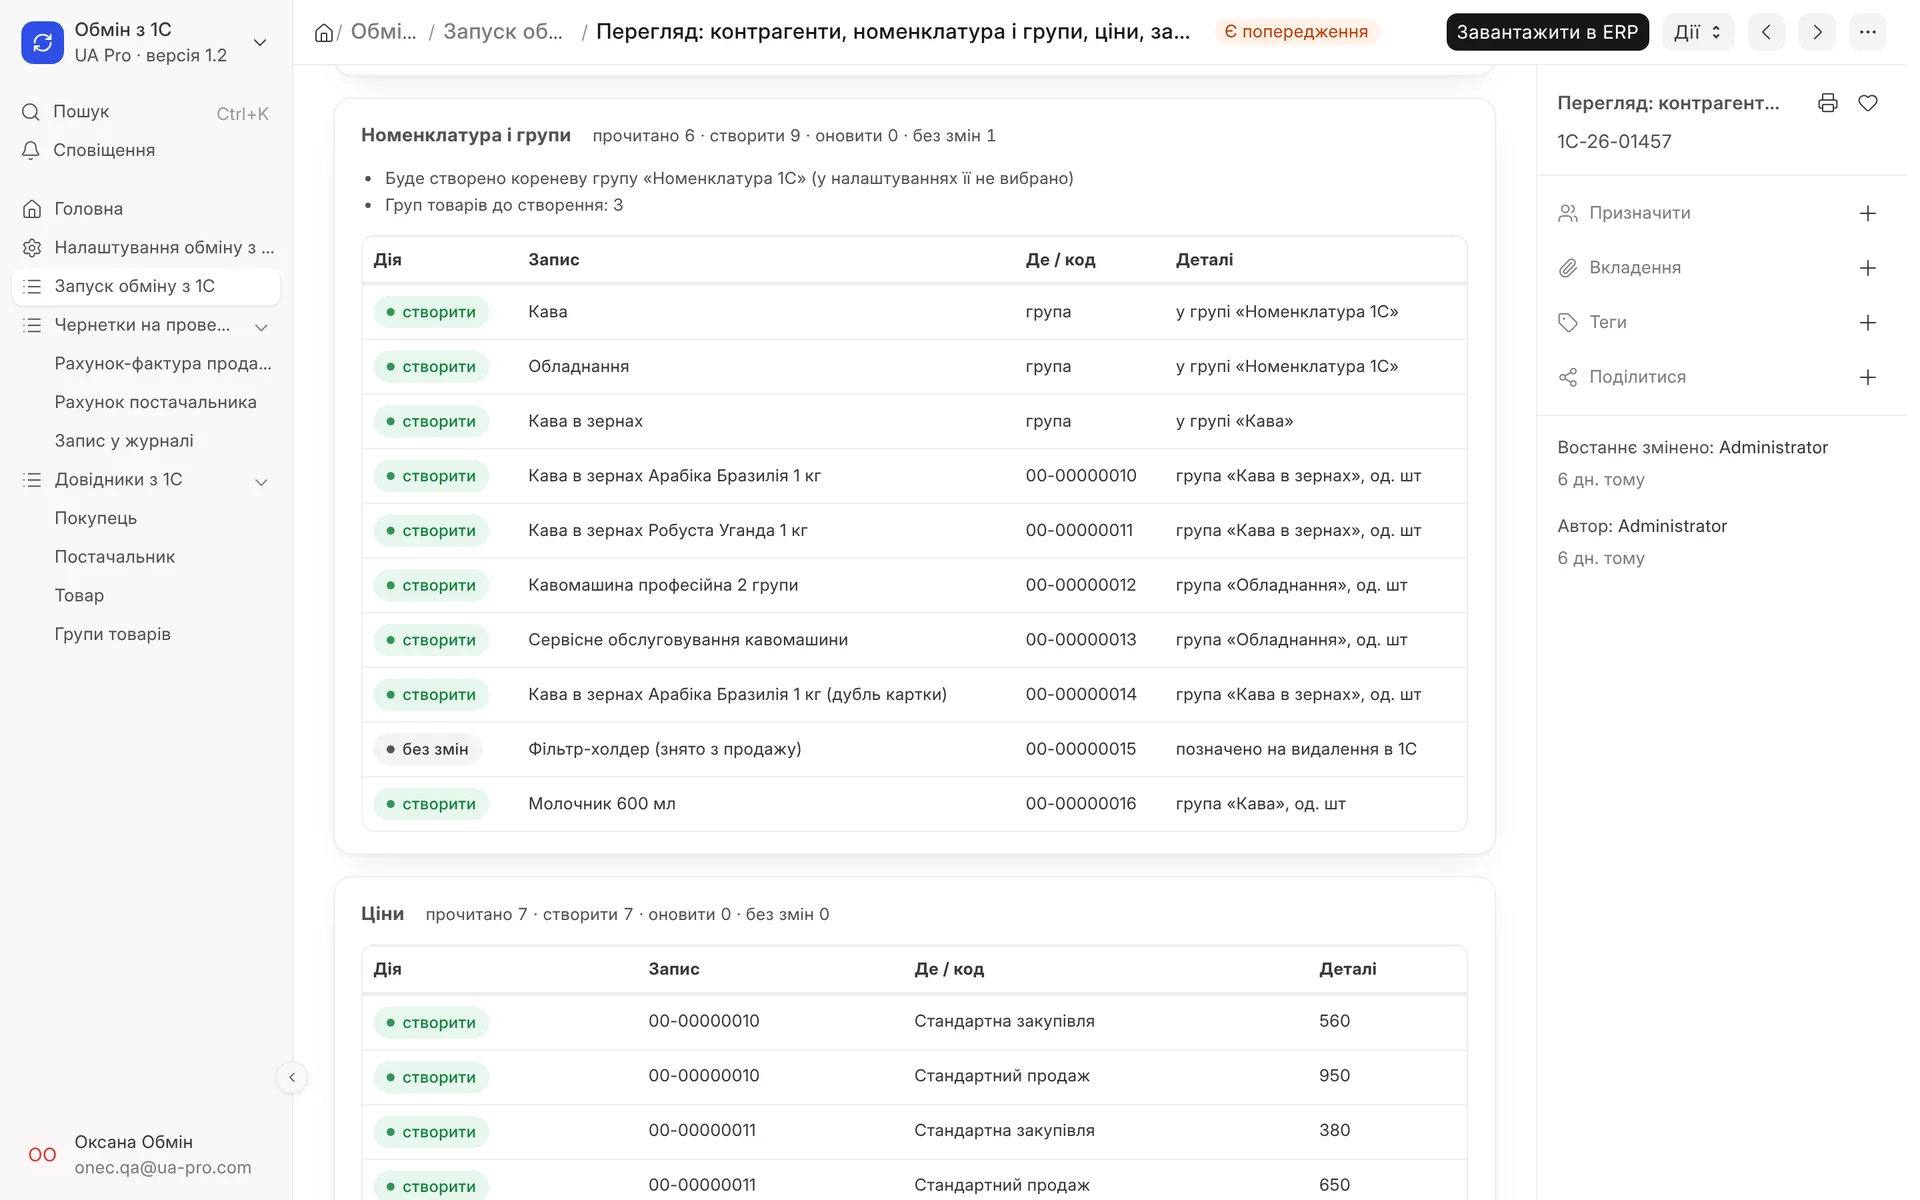The image size is (1920, 1200).
Task: Click the ОО user avatar
Action: click(42, 1155)
